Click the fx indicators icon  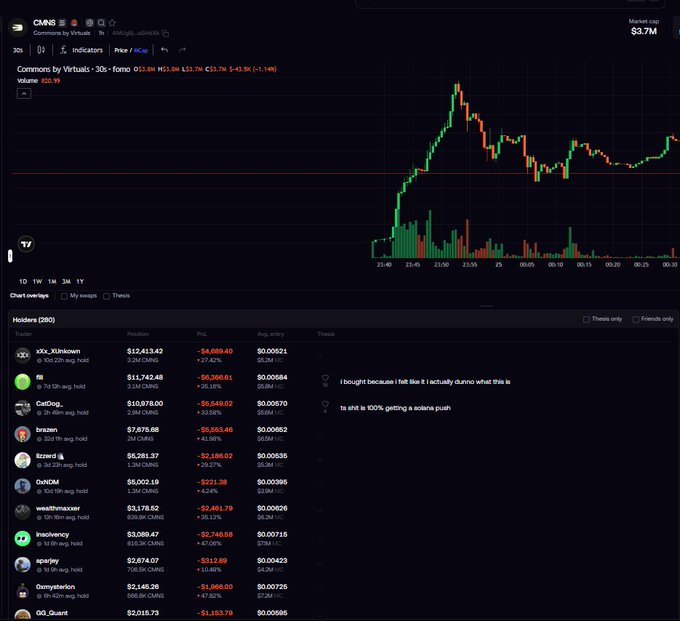point(63,50)
